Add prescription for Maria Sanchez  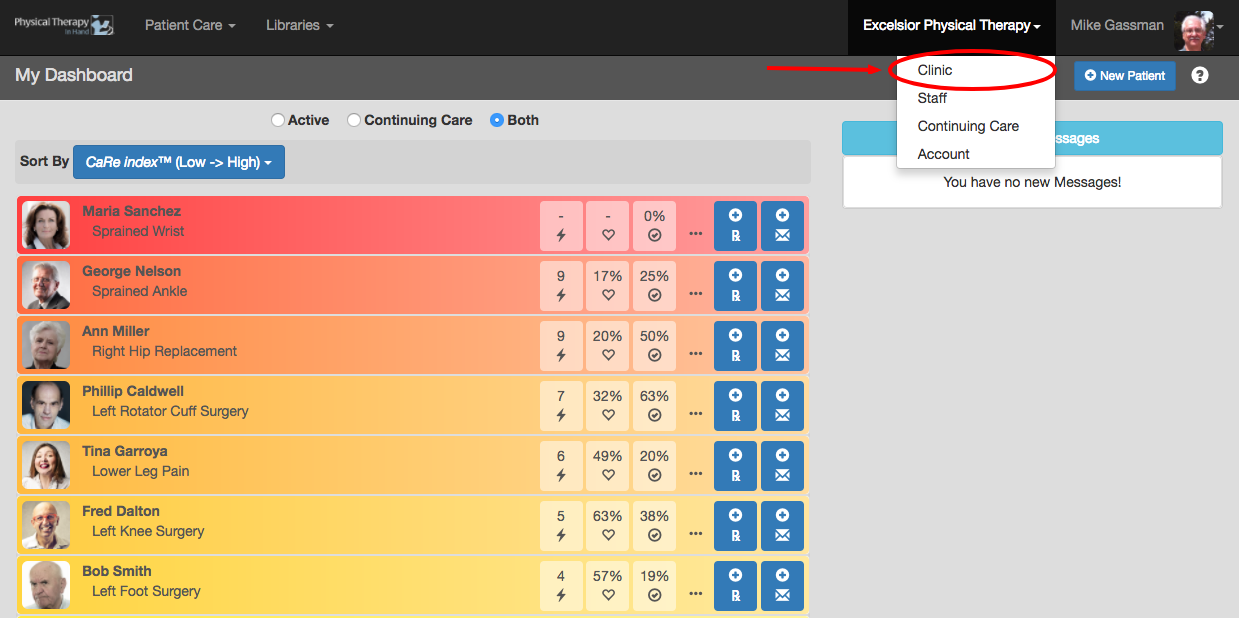tap(735, 225)
